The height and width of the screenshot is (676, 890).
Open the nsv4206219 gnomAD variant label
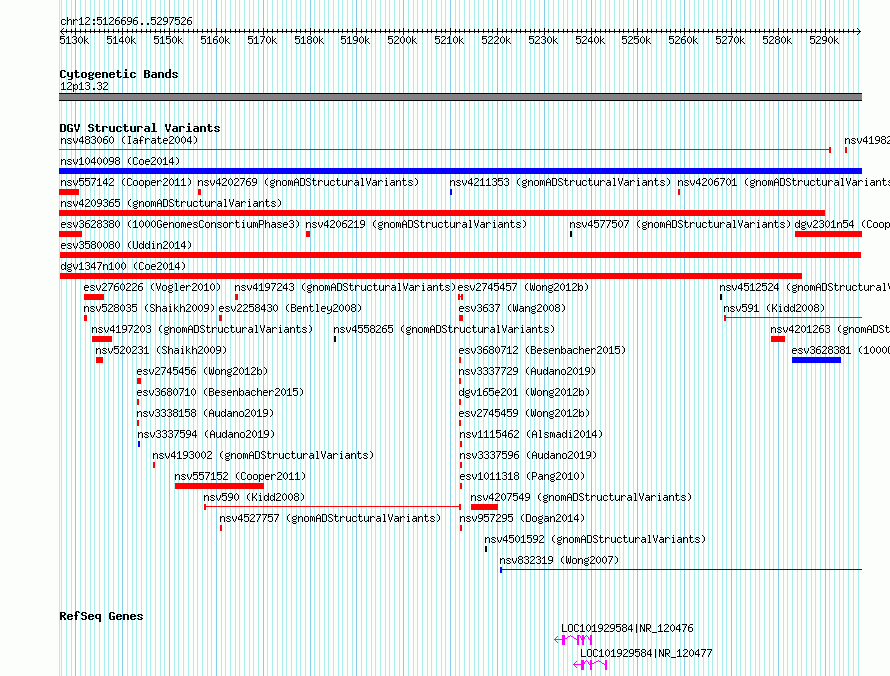point(416,224)
